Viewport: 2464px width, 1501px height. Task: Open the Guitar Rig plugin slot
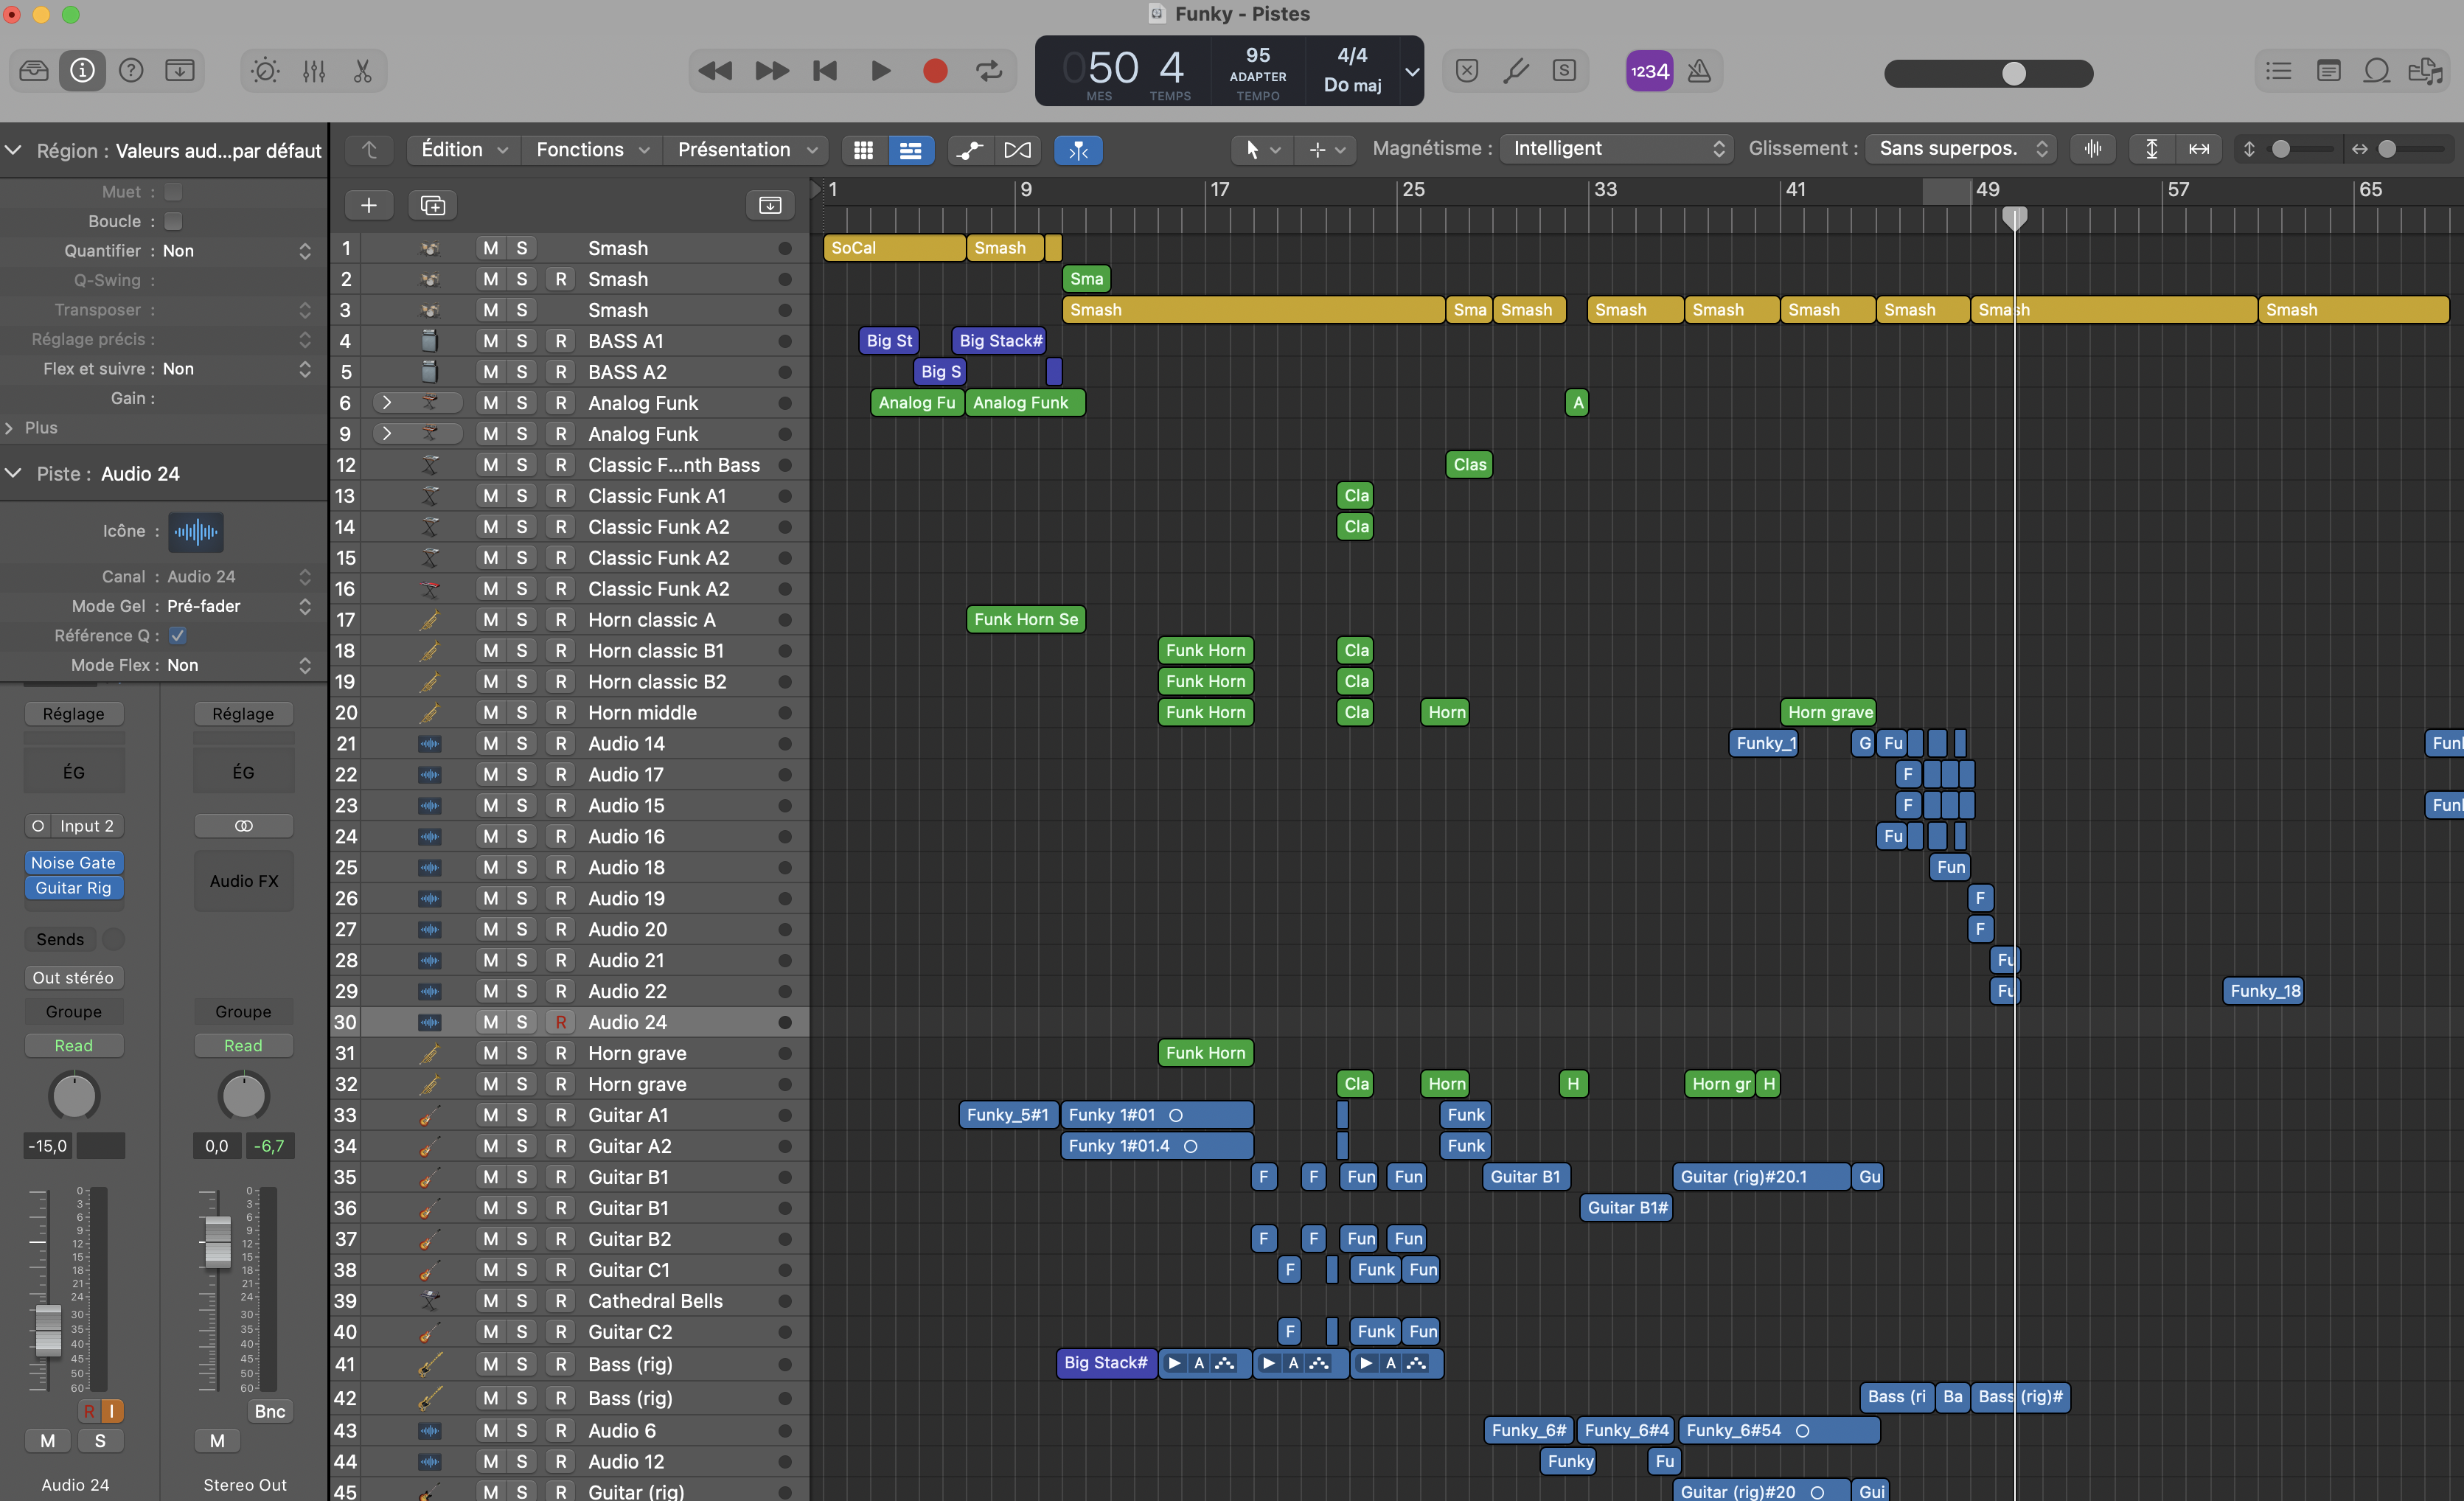74,888
